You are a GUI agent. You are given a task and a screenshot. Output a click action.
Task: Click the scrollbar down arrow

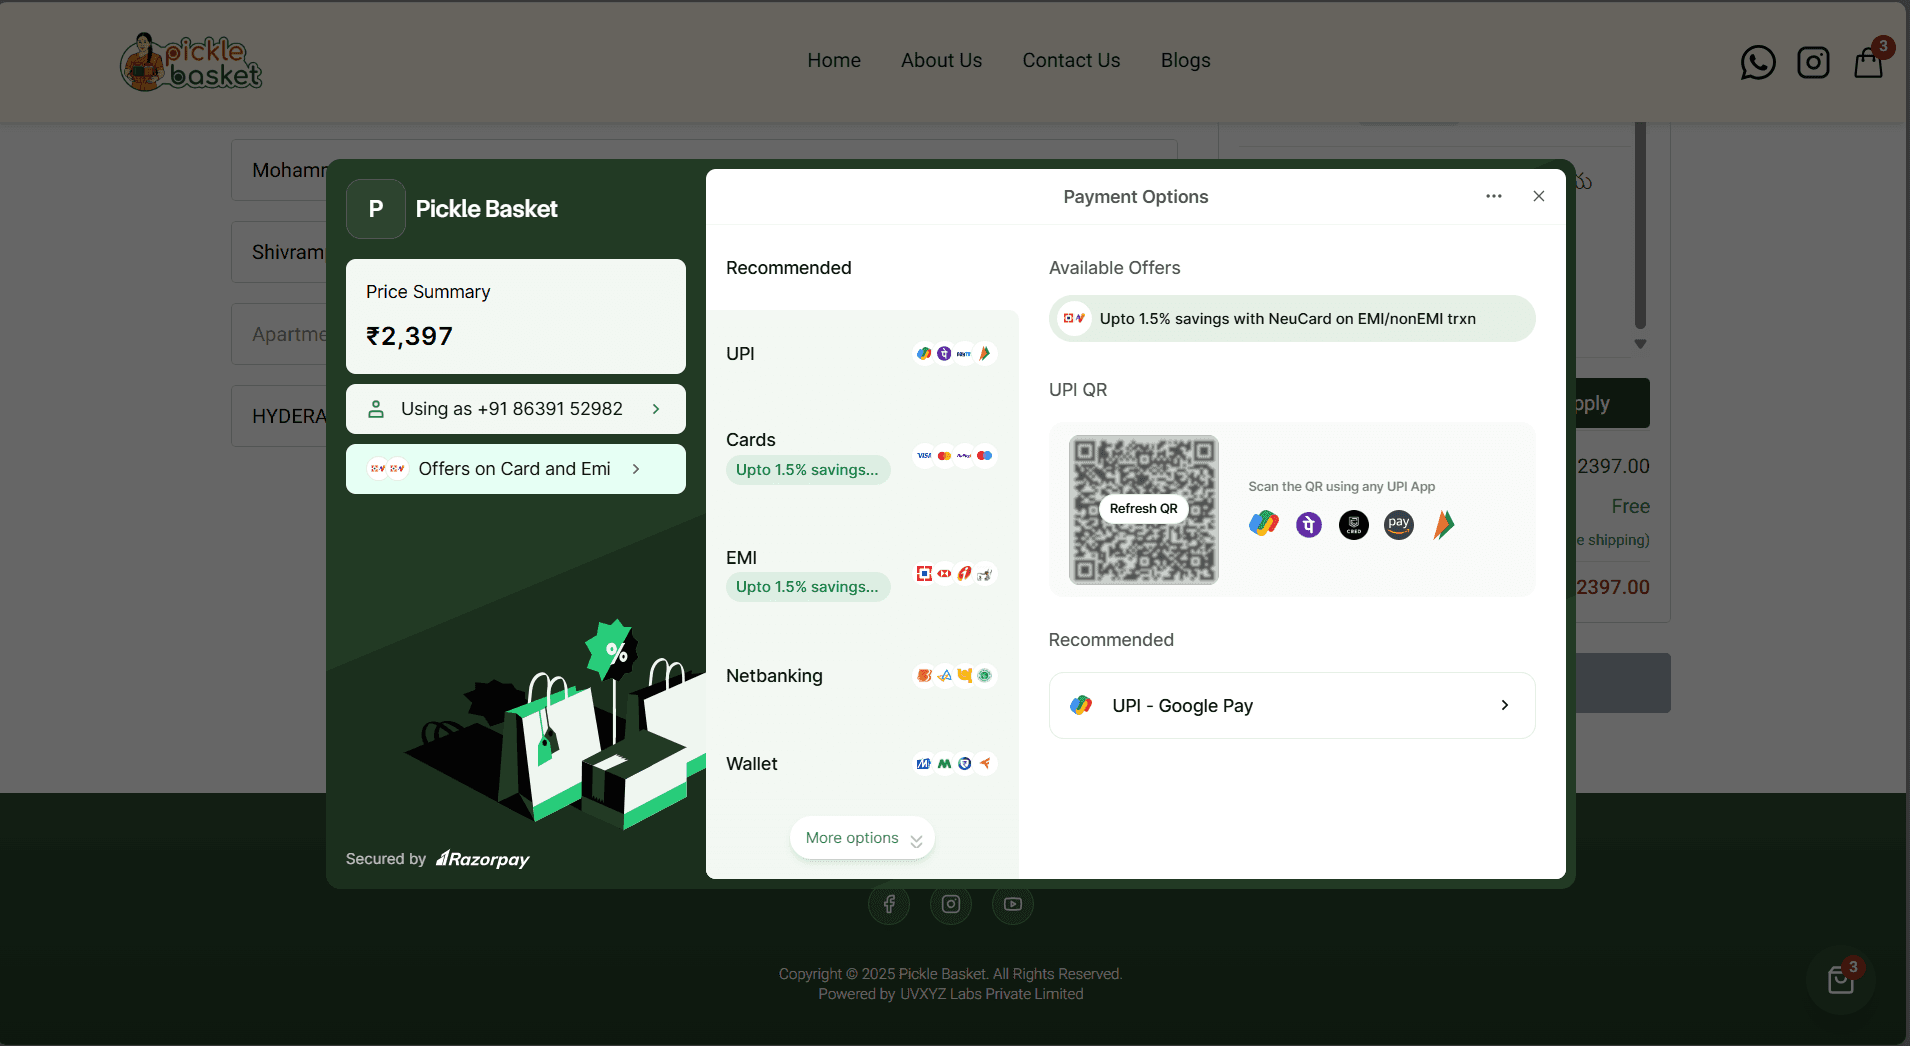1640,344
